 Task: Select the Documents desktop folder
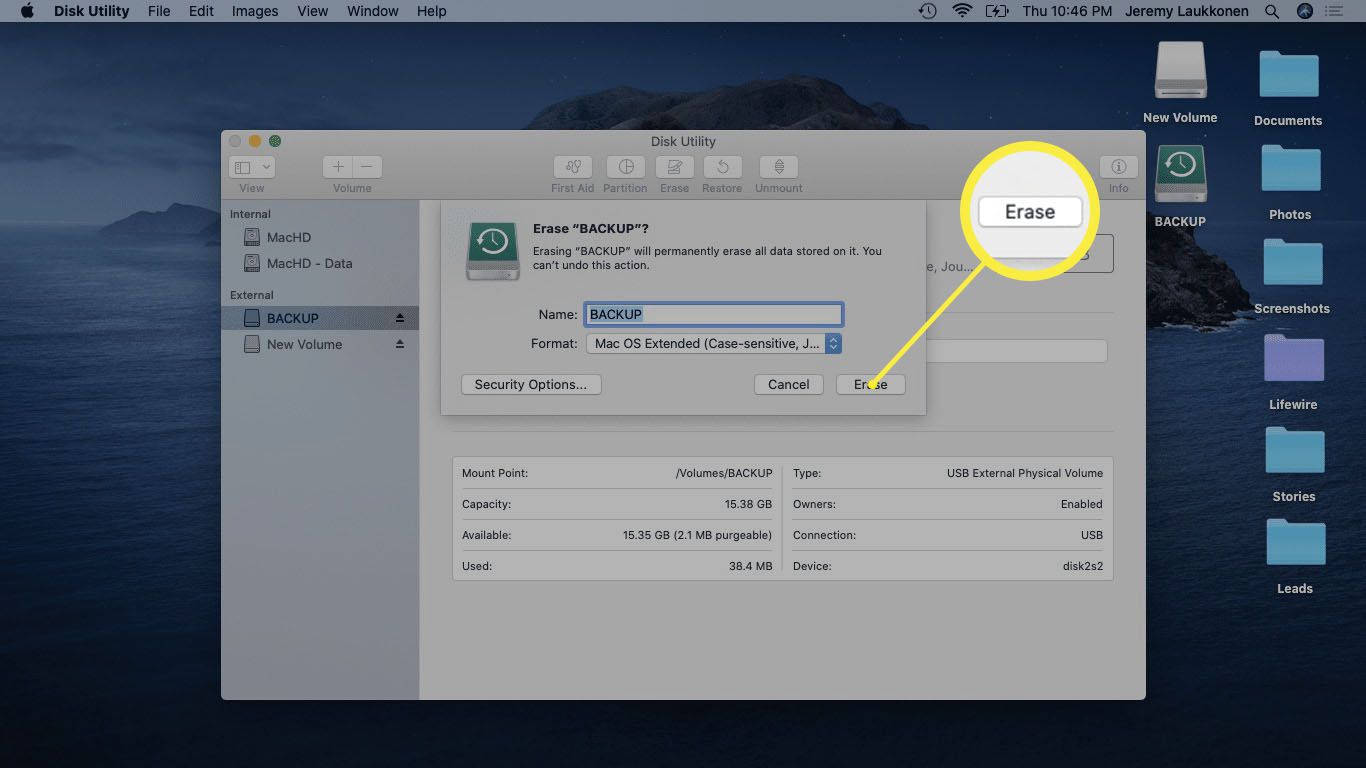(1288, 76)
